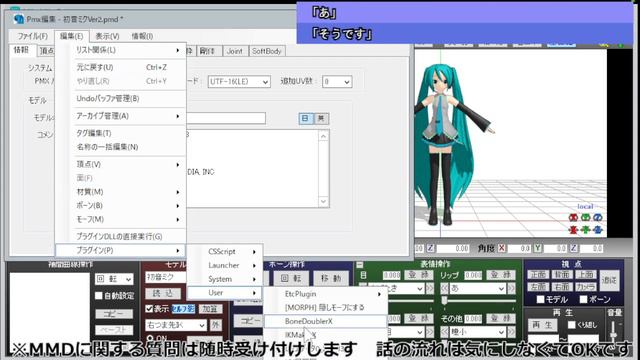Click the Pmx editor app icon in title bar
Image resolution: width=640 pixels, height=360 pixels.
[x=18, y=19]
